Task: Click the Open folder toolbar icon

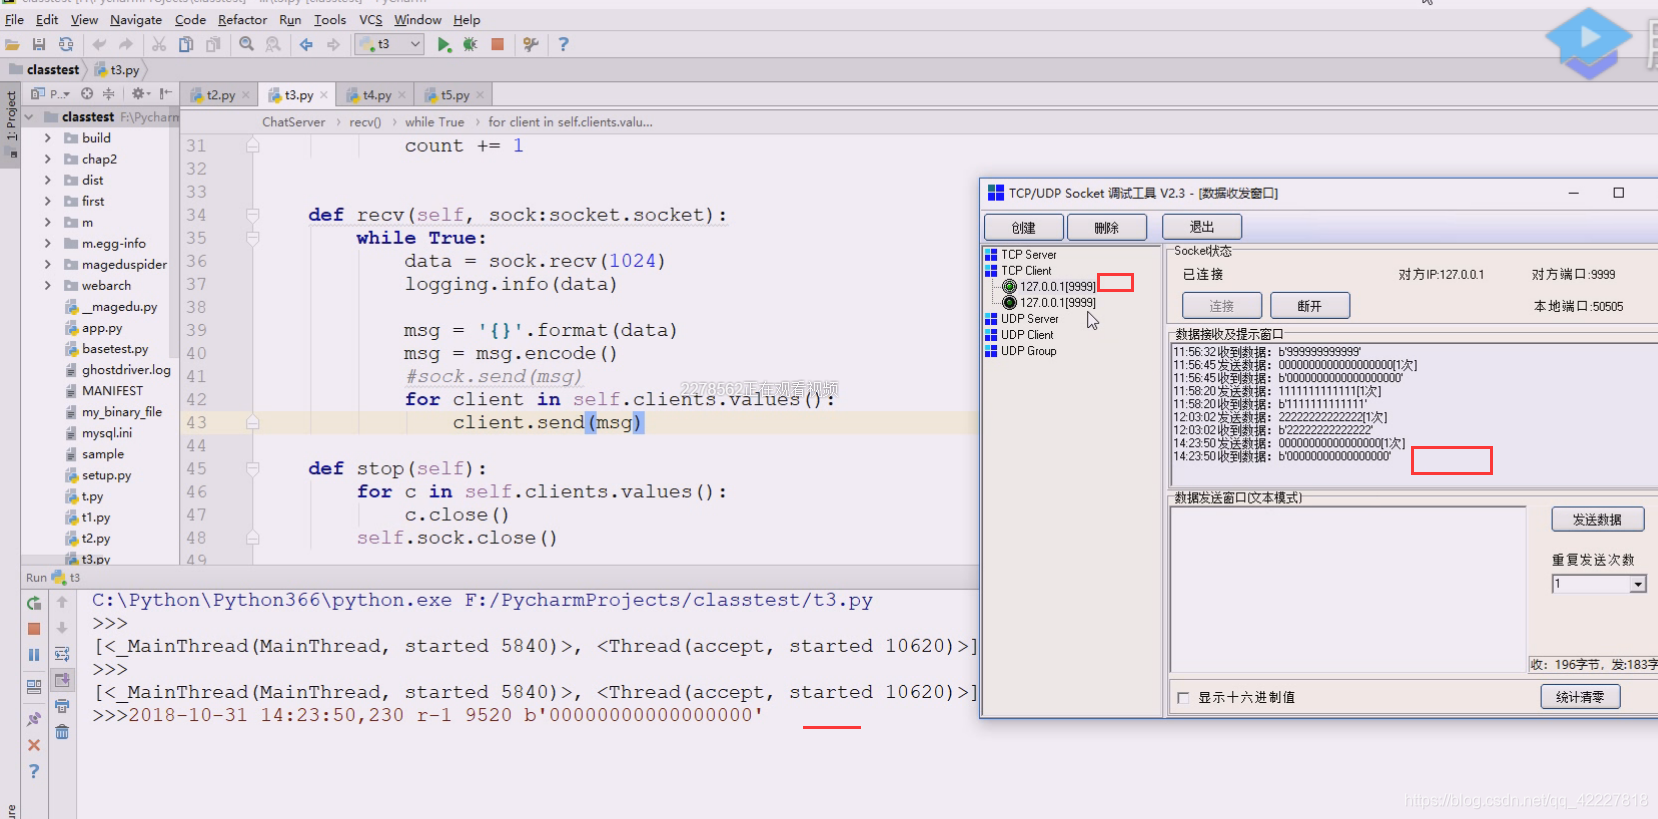Action: (x=12, y=44)
